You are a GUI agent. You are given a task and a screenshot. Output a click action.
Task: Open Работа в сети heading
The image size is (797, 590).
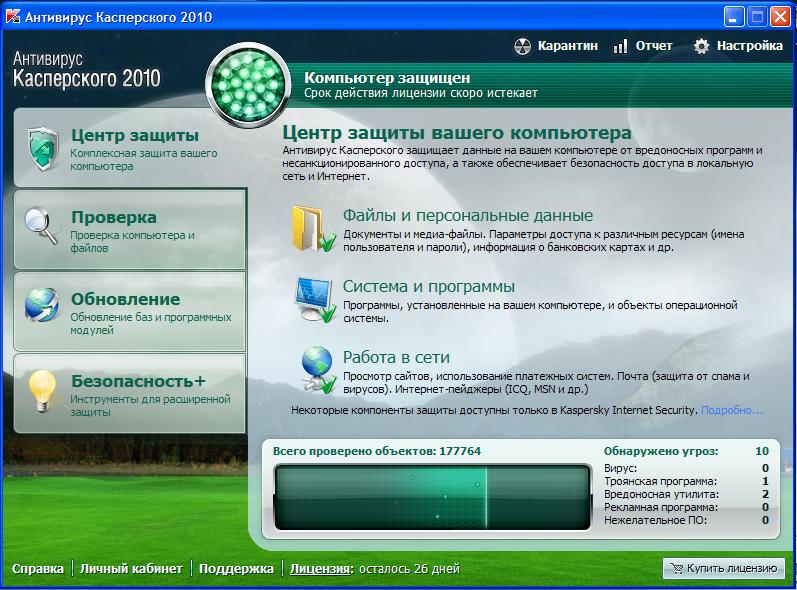(396, 357)
